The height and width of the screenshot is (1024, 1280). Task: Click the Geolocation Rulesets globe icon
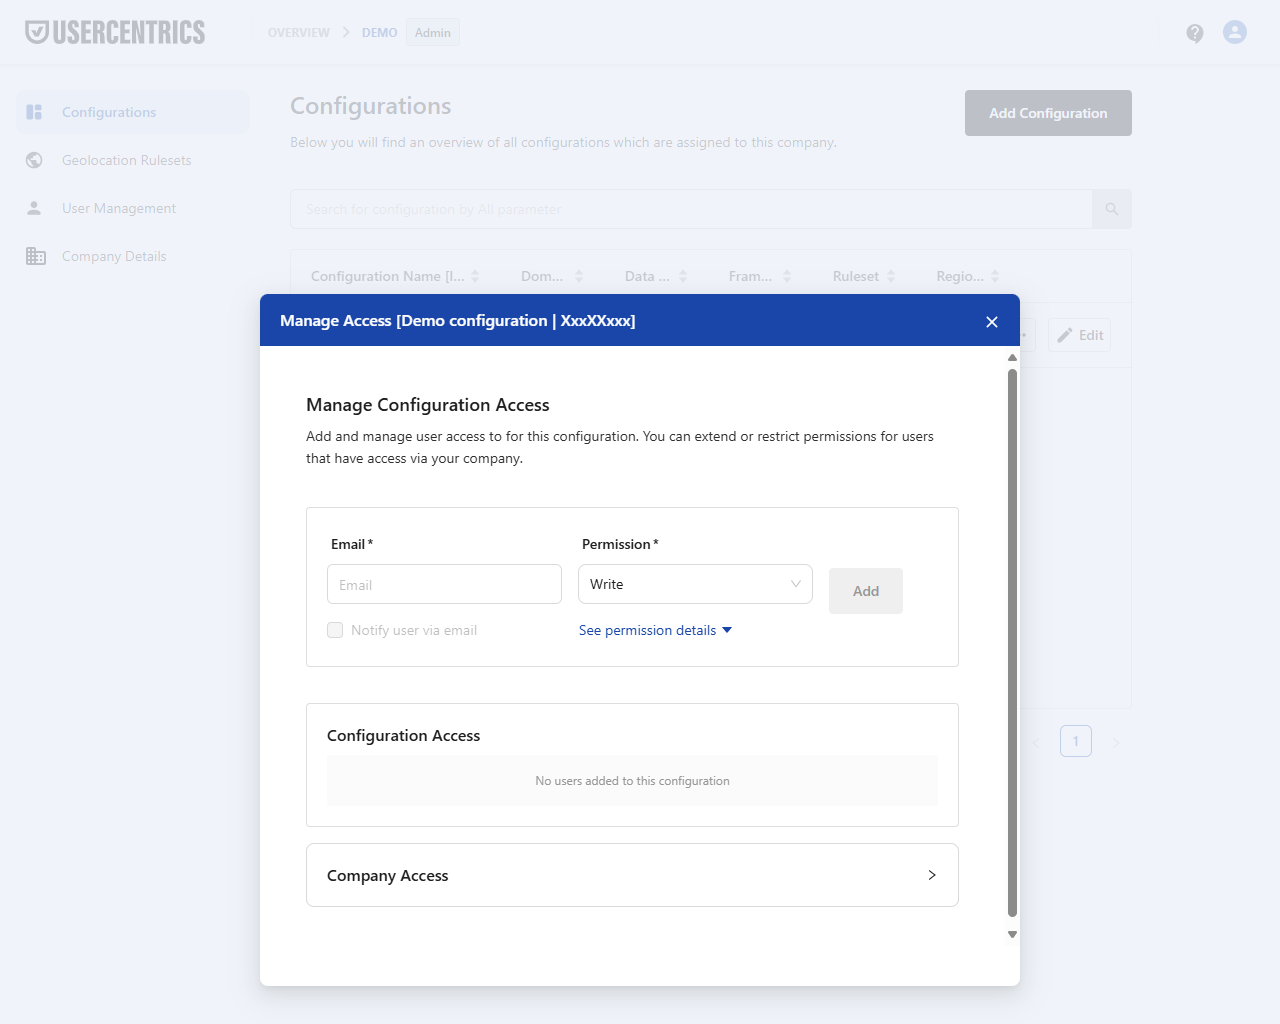point(34,160)
